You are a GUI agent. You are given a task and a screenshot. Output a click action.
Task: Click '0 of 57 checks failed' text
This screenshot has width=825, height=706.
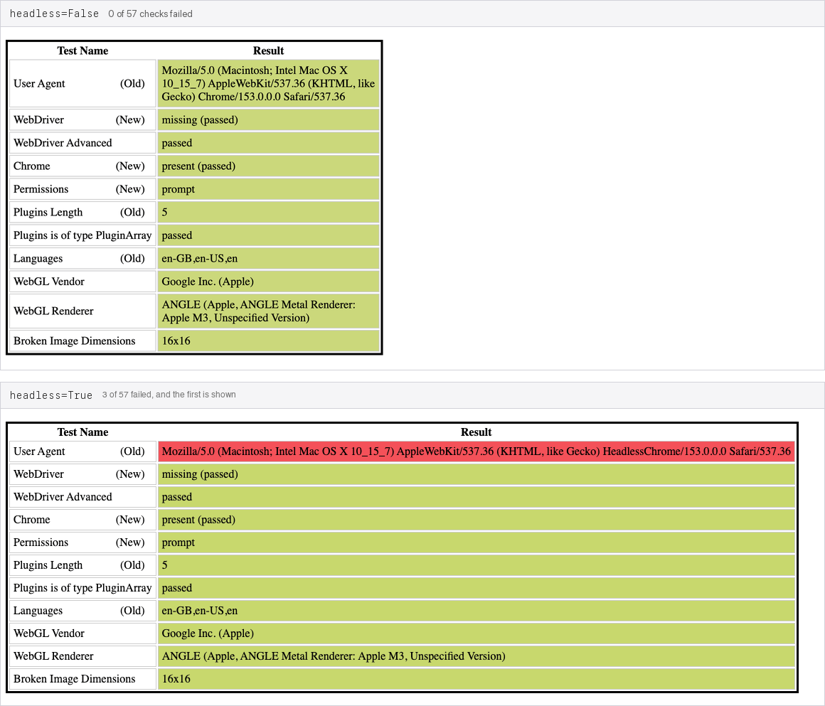(x=150, y=14)
